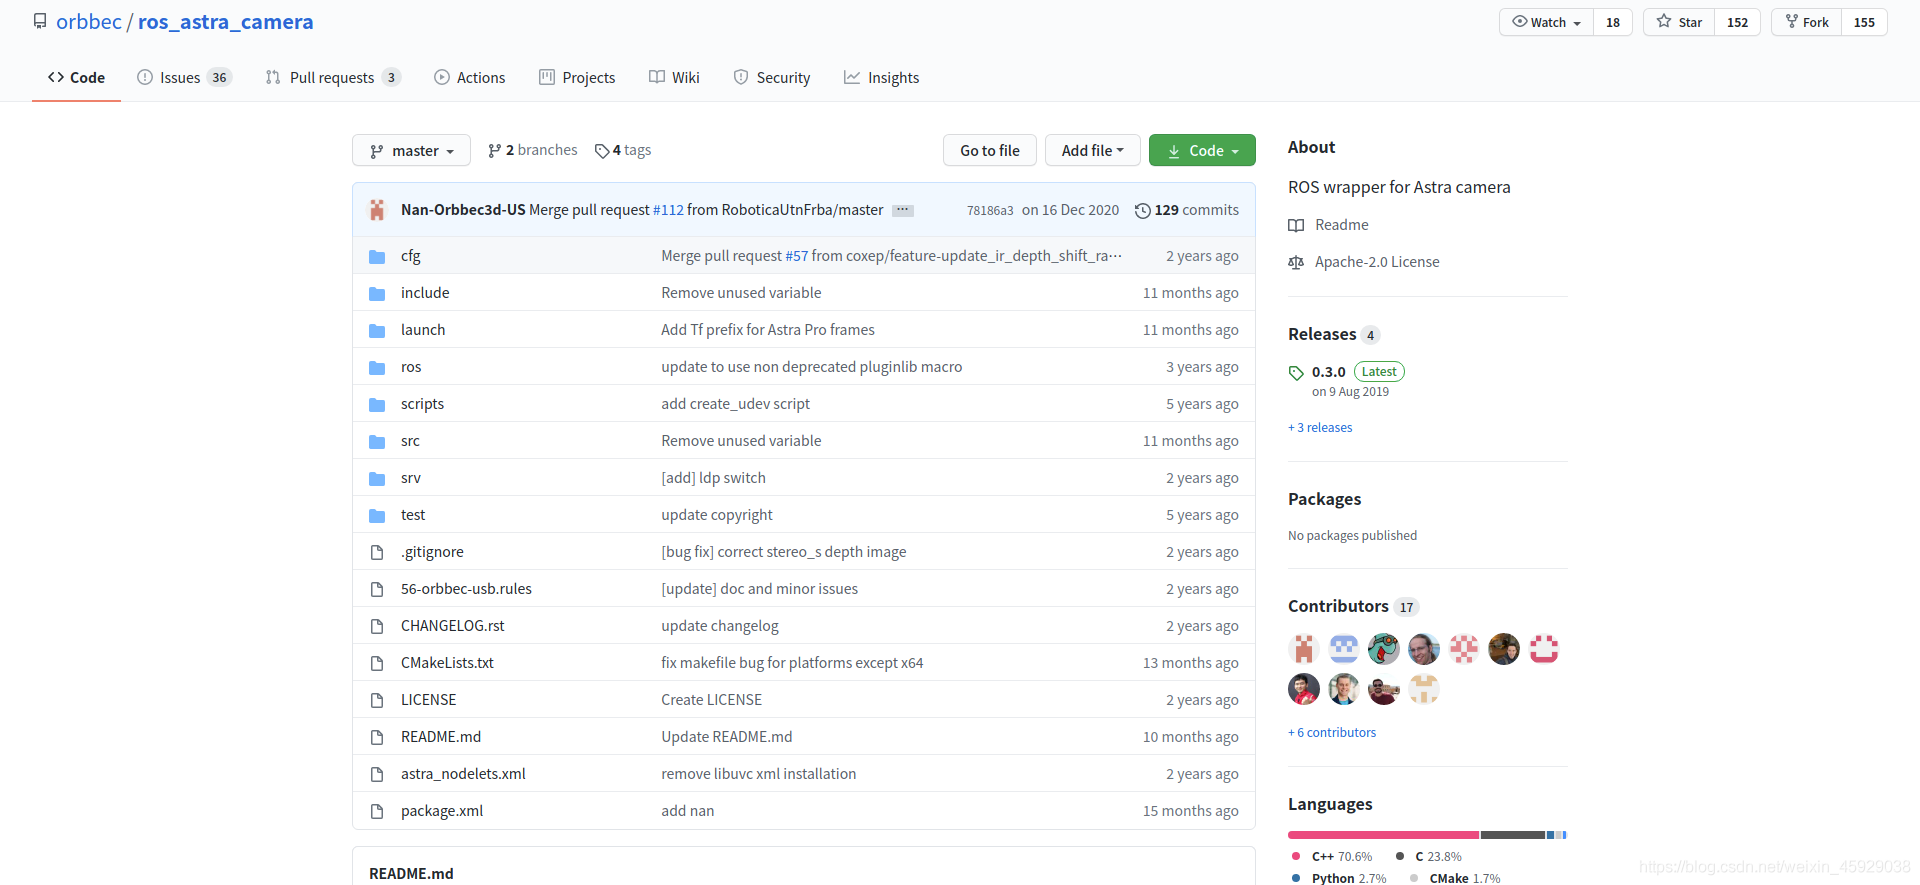Open the 56-orbbec-usb.rules file
The height and width of the screenshot is (885, 1920).
pyautogui.click(x=466, y=589)
